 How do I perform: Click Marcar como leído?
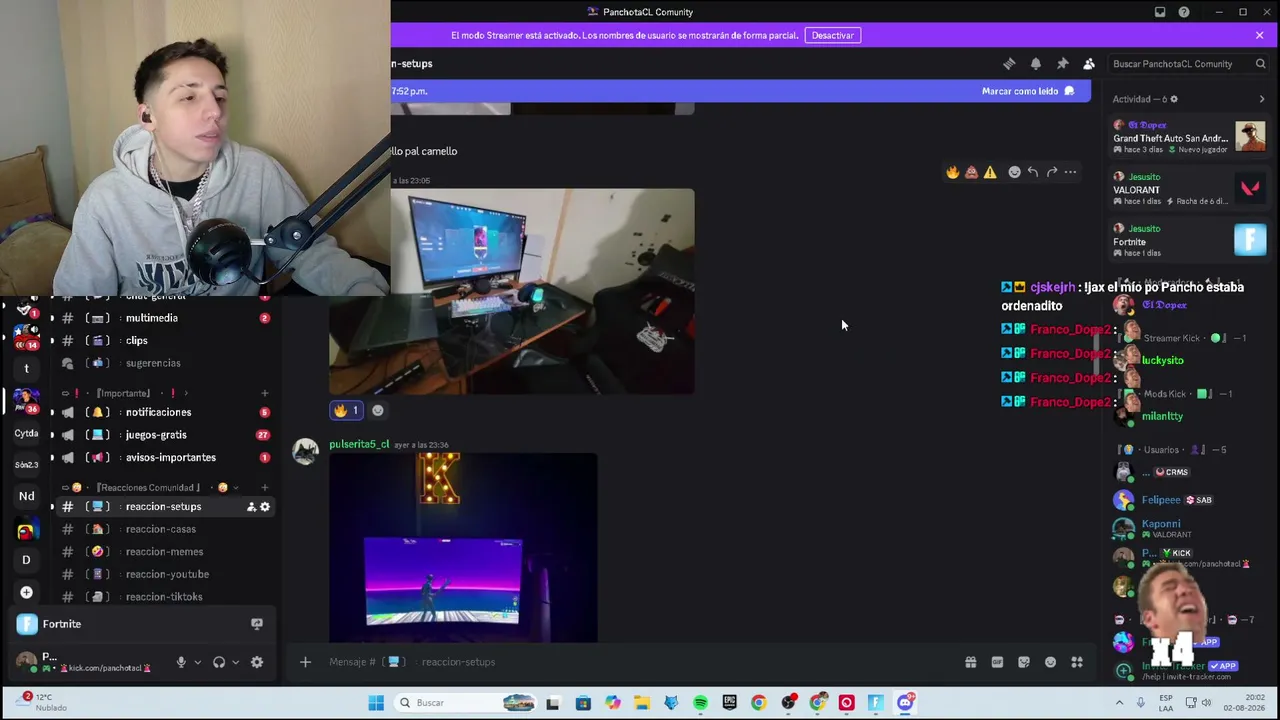point(1028,91)
